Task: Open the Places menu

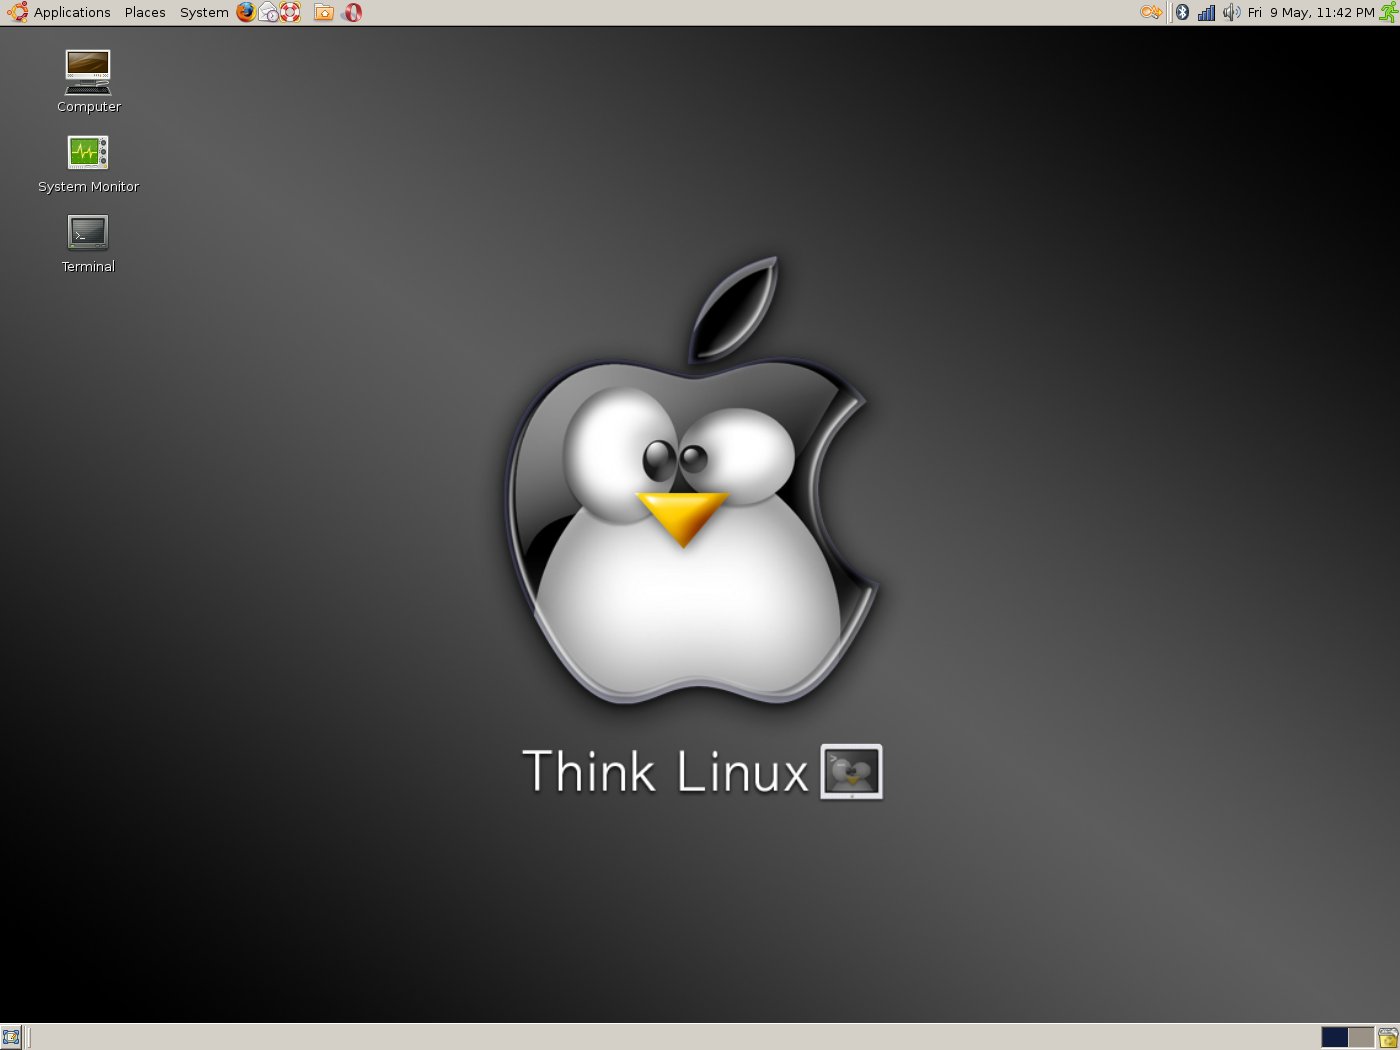Action: click(x=145, y=13)
